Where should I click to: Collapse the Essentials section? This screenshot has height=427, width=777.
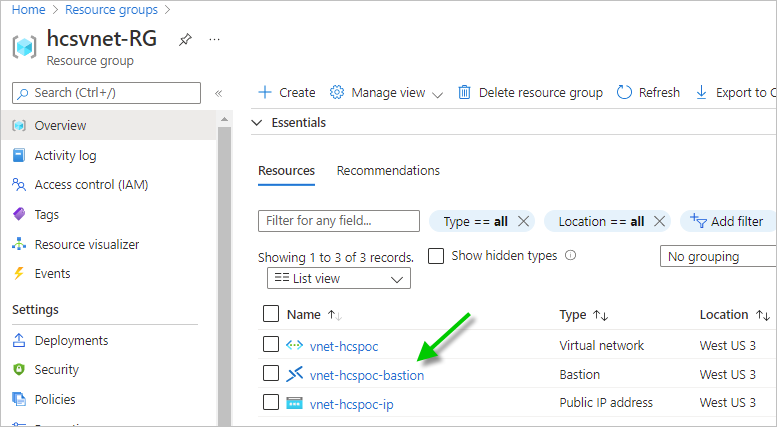pyautogui.click(x=257, y=123)
